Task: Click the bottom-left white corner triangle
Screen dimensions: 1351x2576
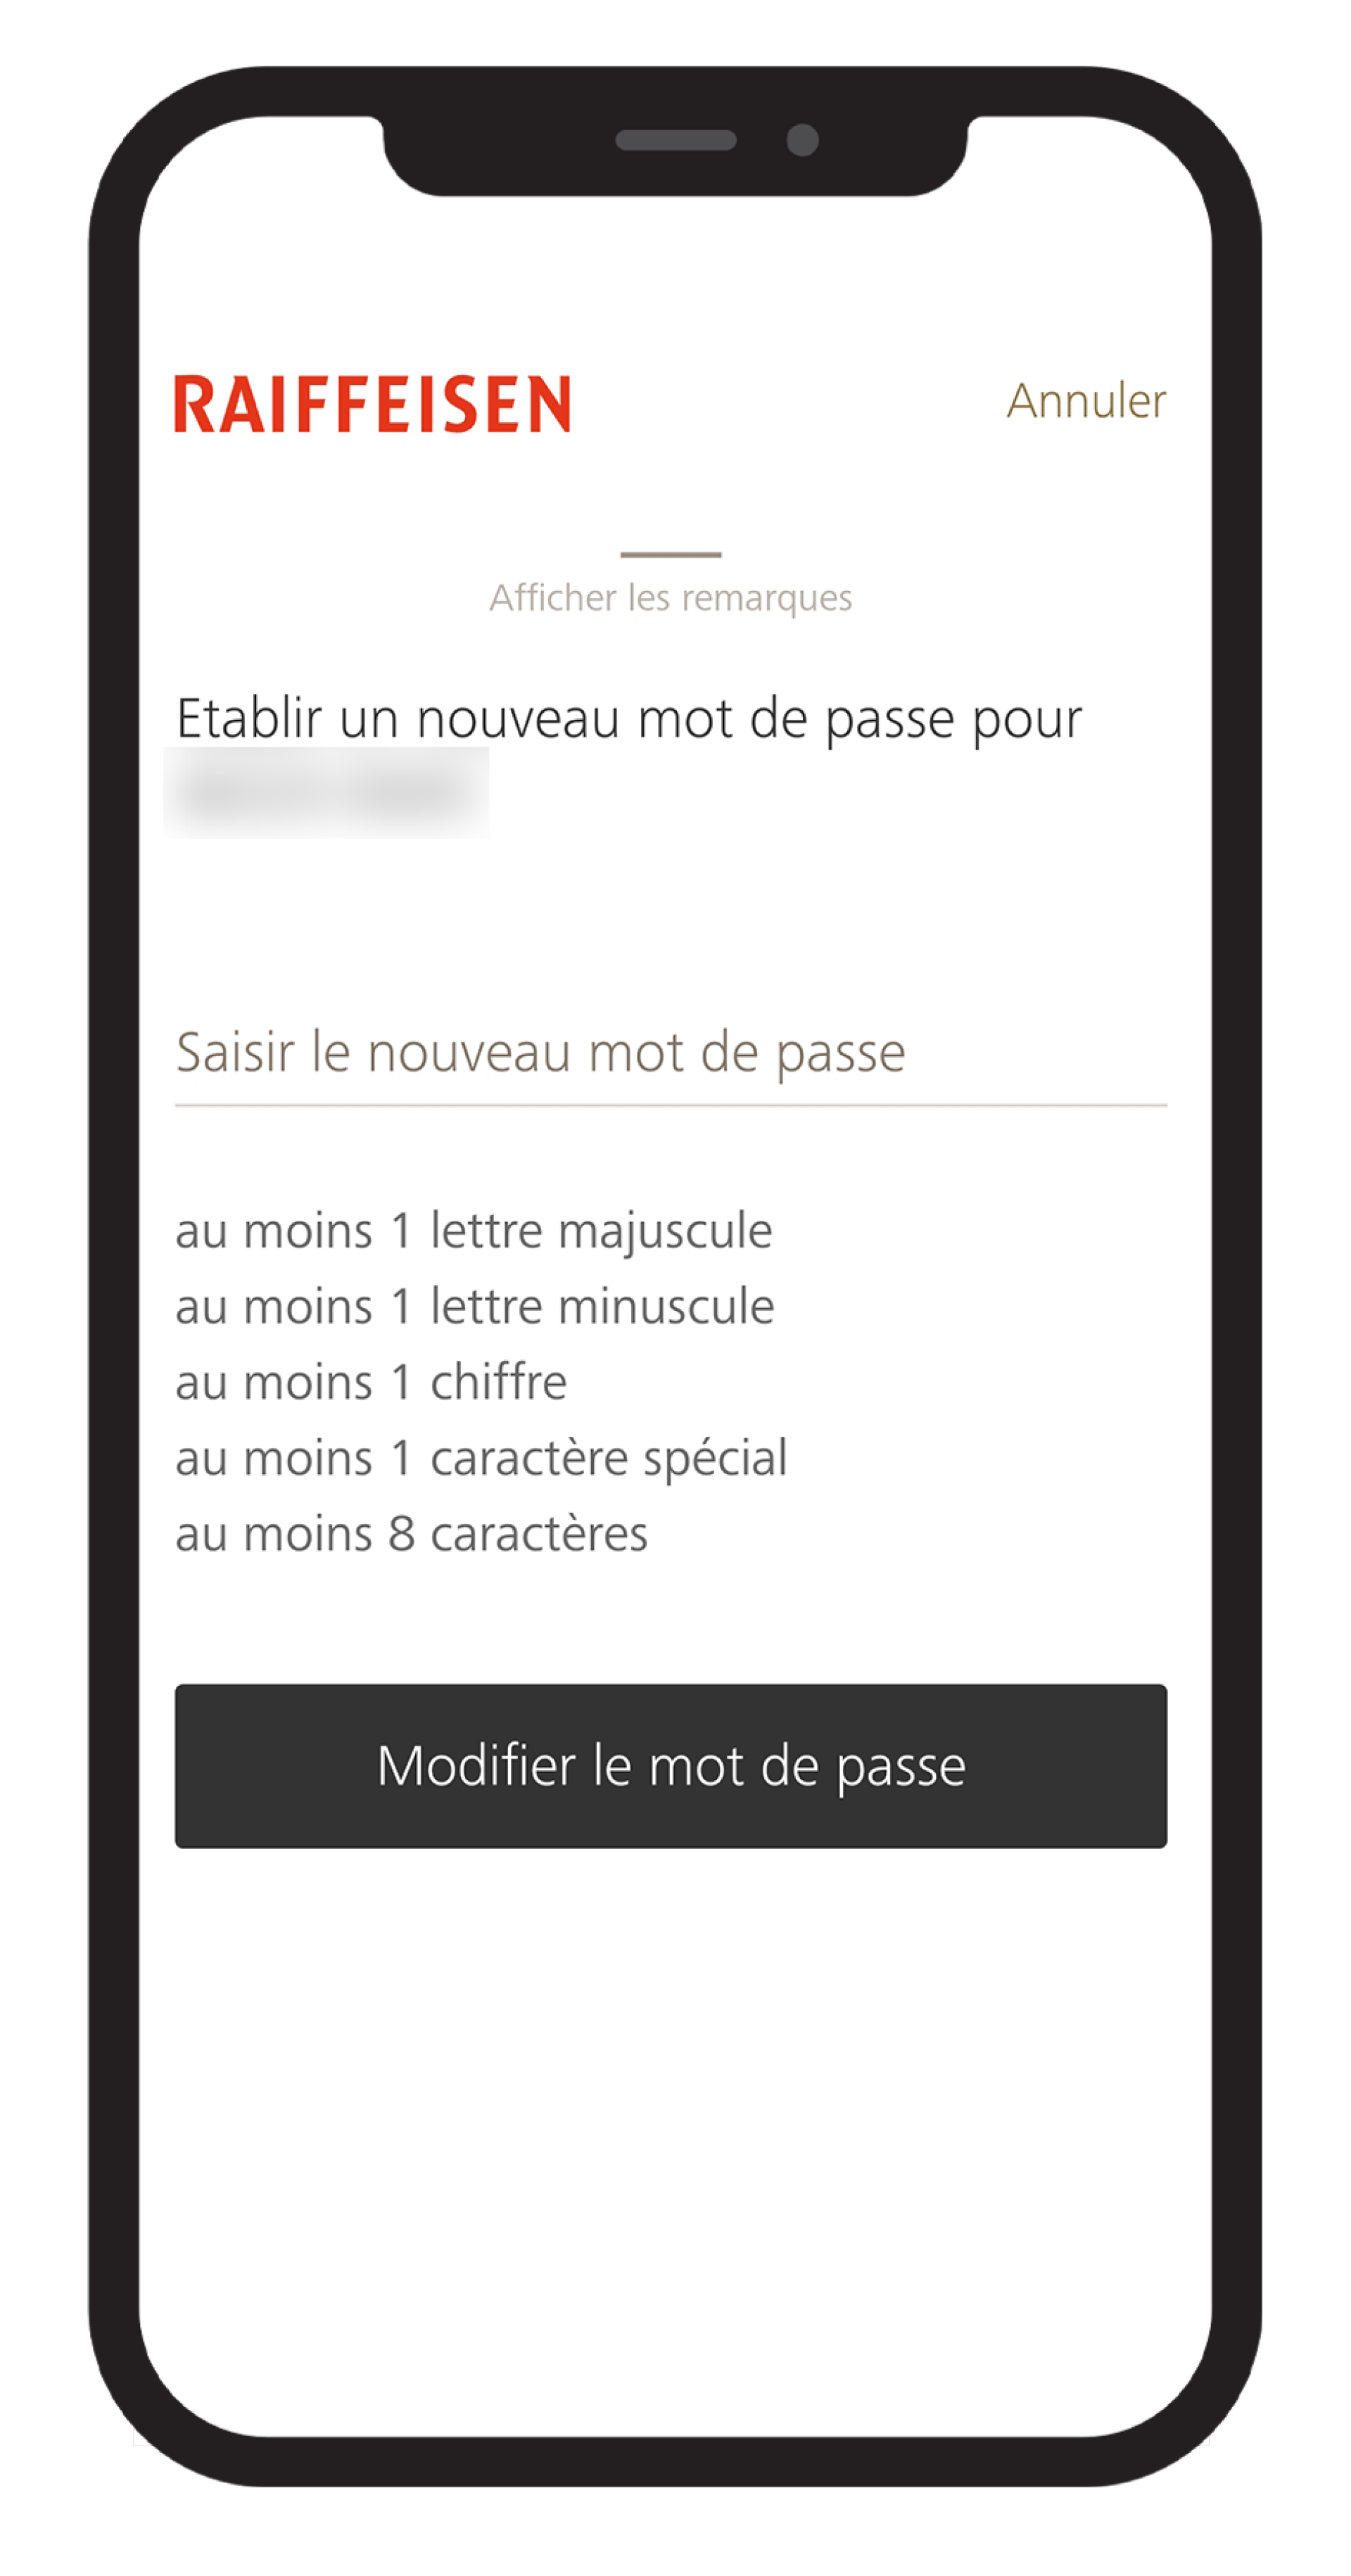Action: click(140, 2437)
